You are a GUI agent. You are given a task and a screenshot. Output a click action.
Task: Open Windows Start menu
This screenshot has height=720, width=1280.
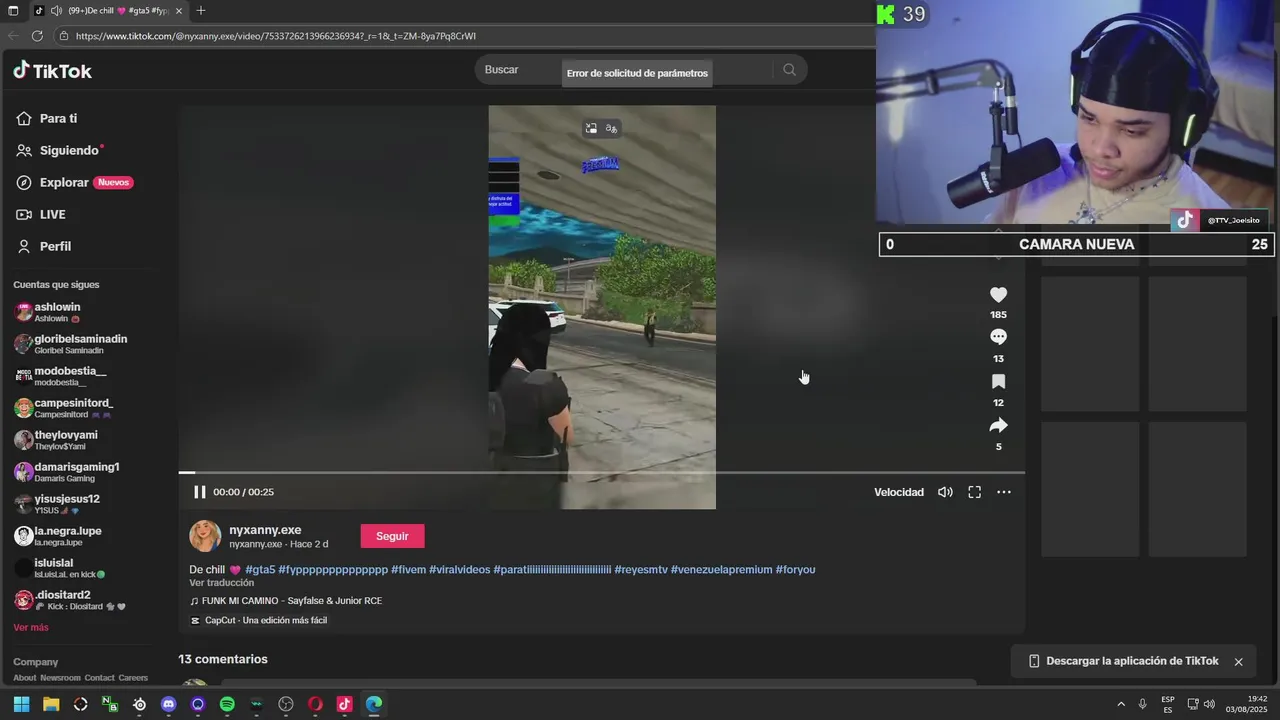point(21,704)
